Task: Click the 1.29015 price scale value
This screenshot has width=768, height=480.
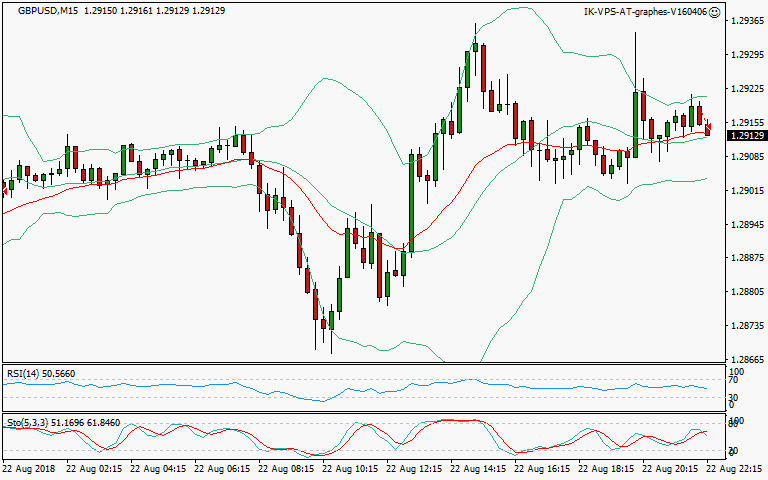Action: 747,191
